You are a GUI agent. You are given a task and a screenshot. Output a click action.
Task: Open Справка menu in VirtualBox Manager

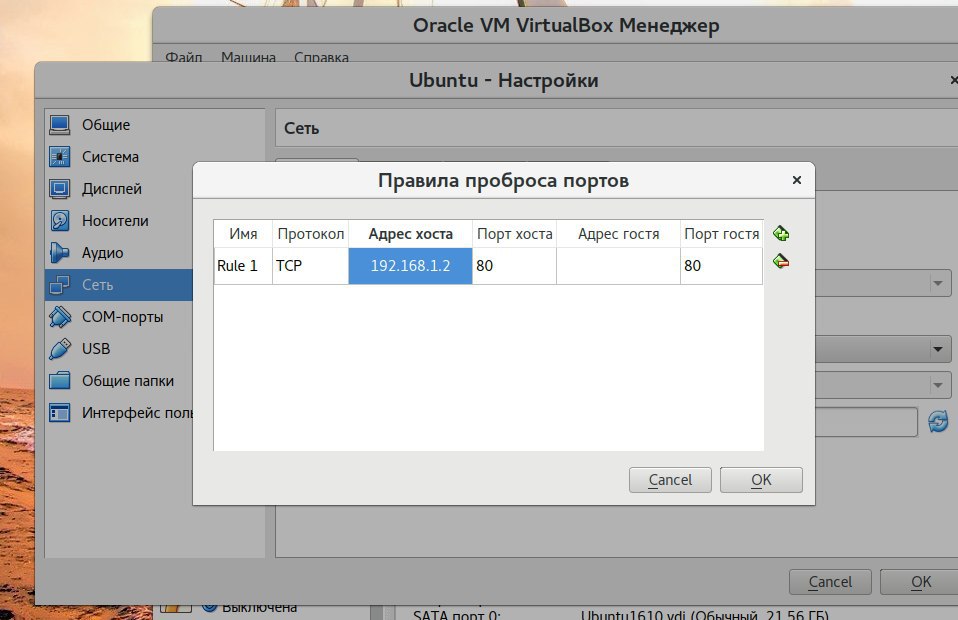(321, 57)
